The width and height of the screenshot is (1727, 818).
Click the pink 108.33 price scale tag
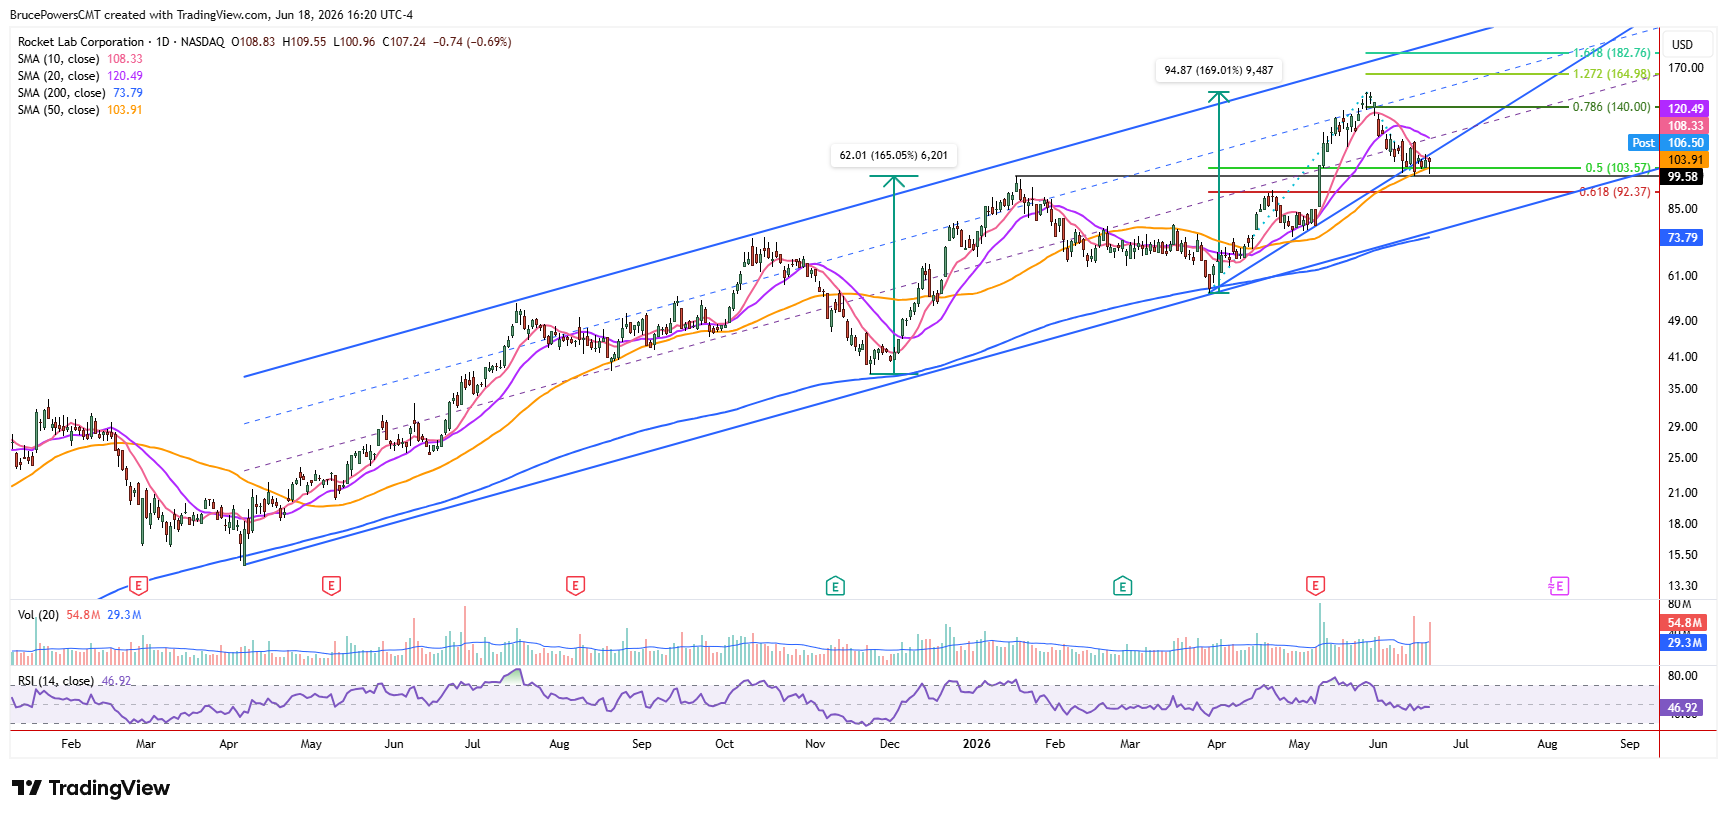[1685, 126]
